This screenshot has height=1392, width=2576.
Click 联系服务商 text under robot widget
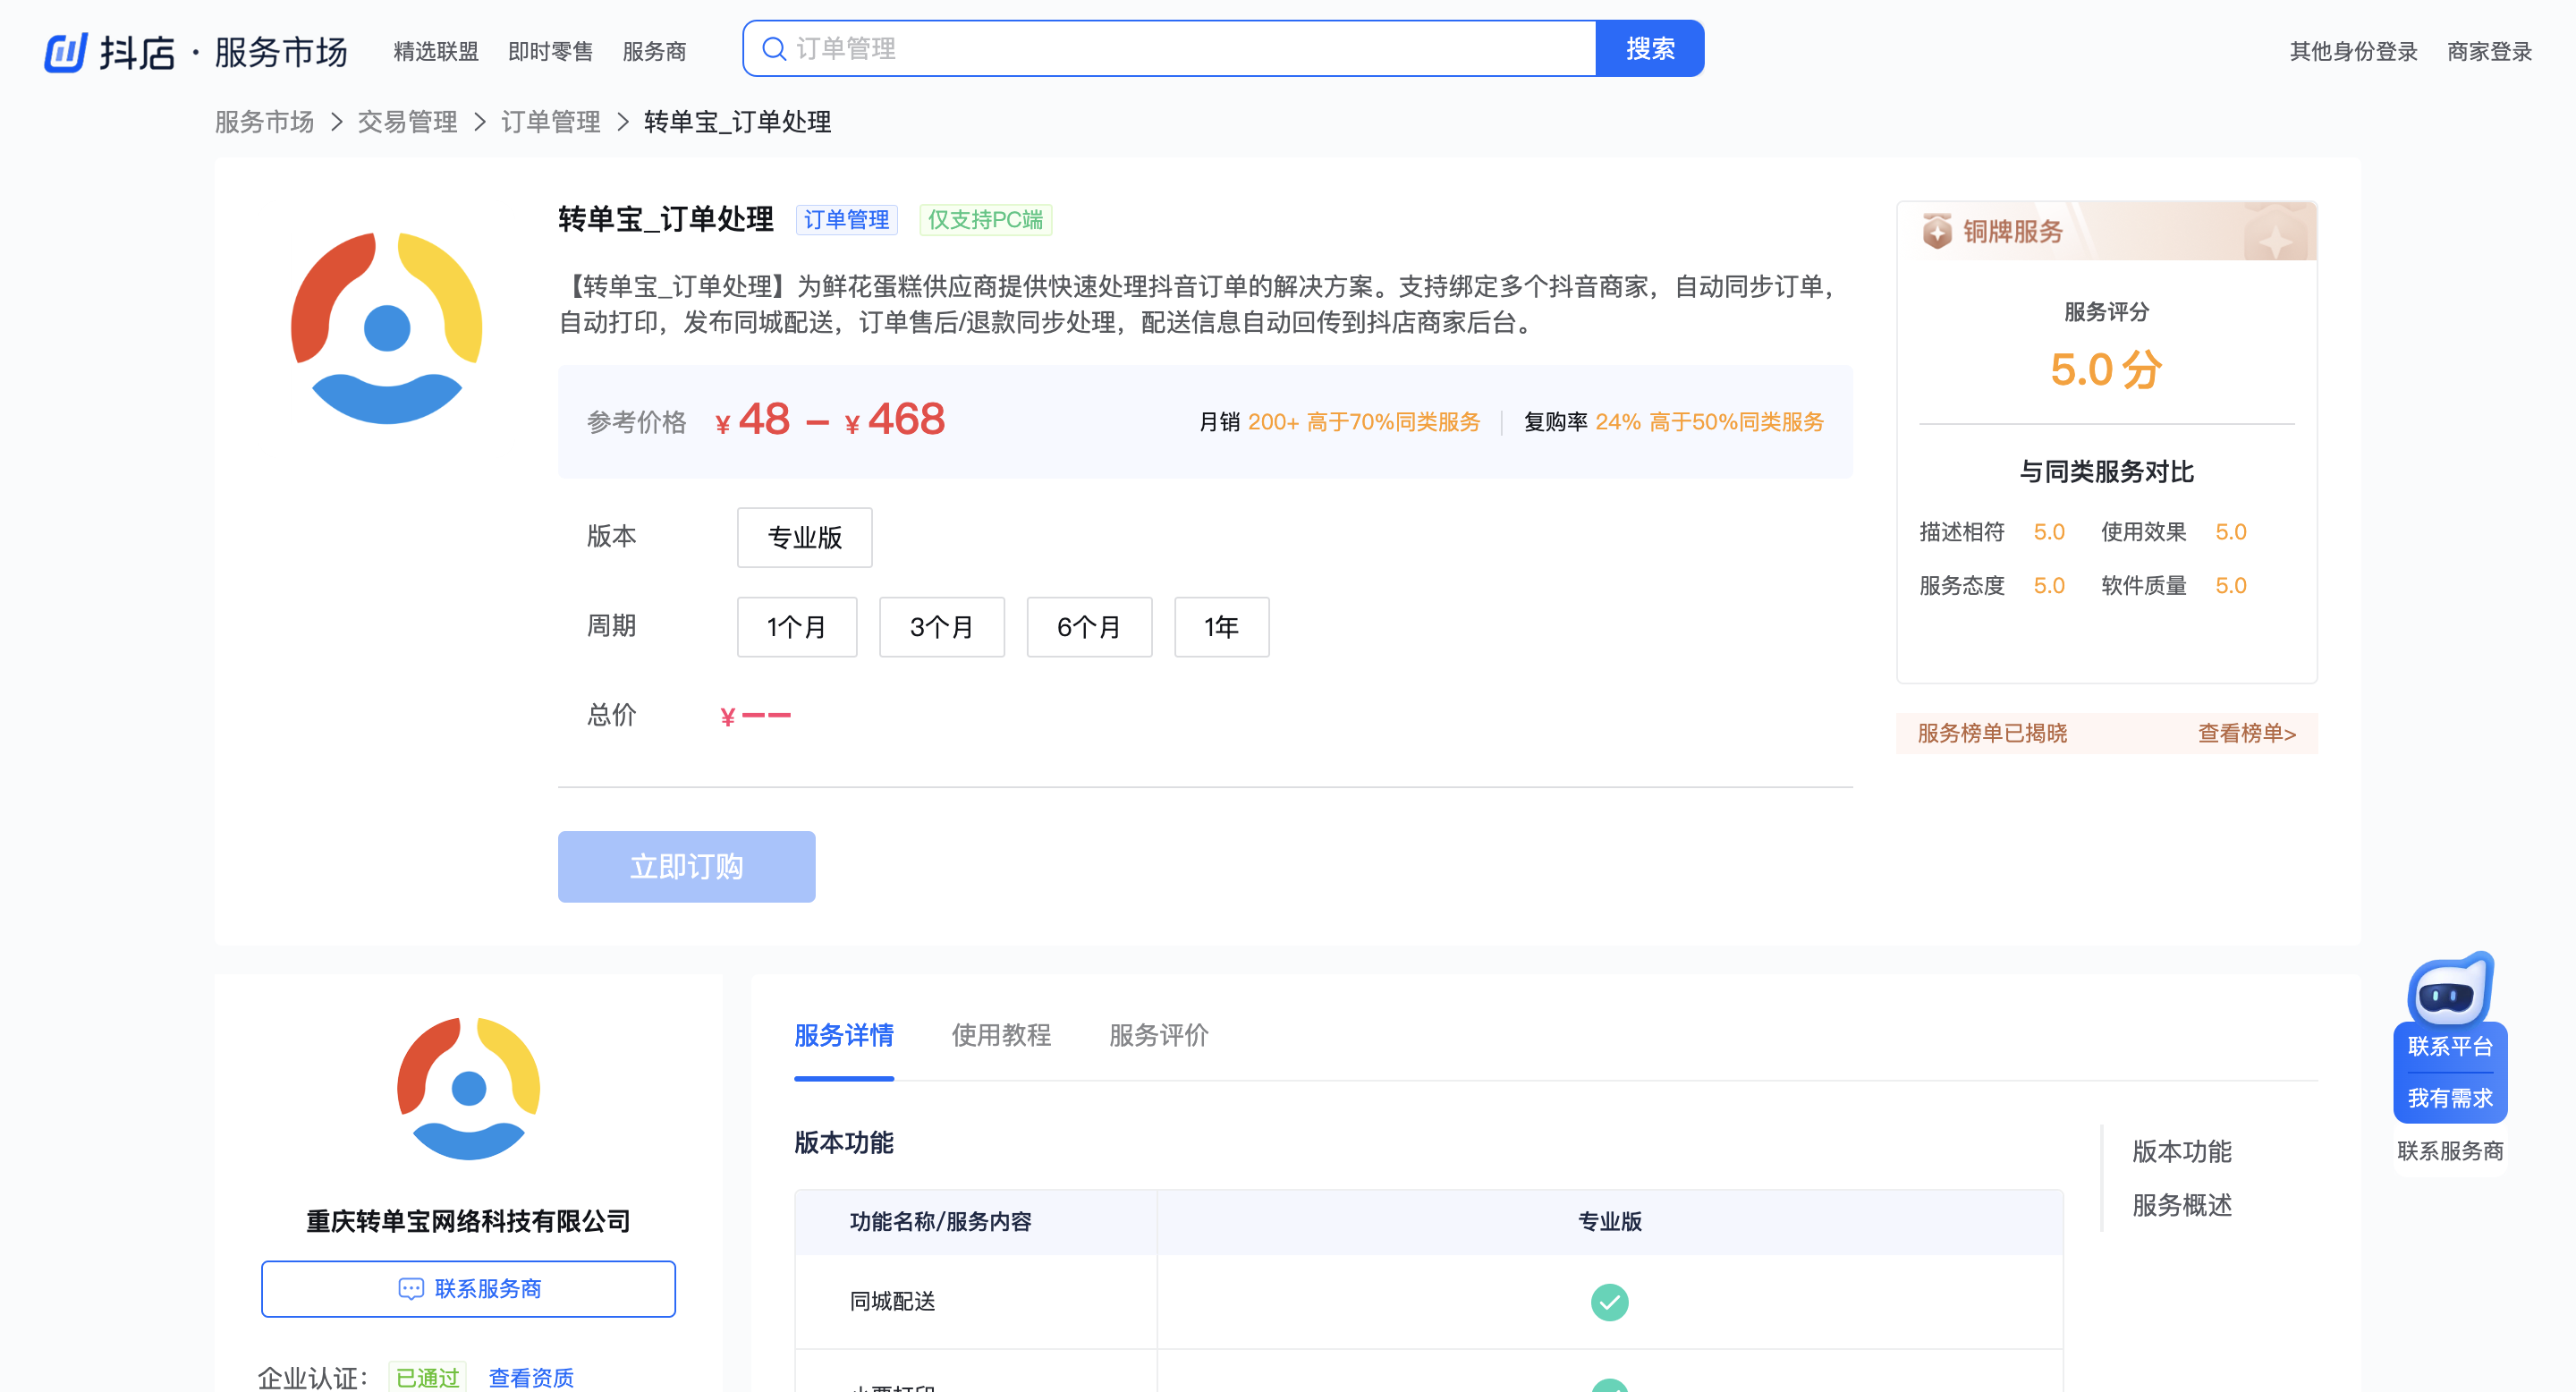(2450, 1152)
